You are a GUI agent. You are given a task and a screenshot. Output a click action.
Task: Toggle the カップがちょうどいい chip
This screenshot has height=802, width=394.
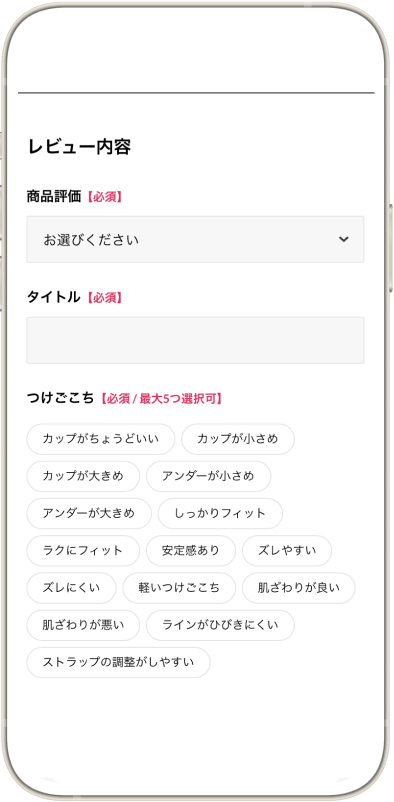[x=101, y=439]
